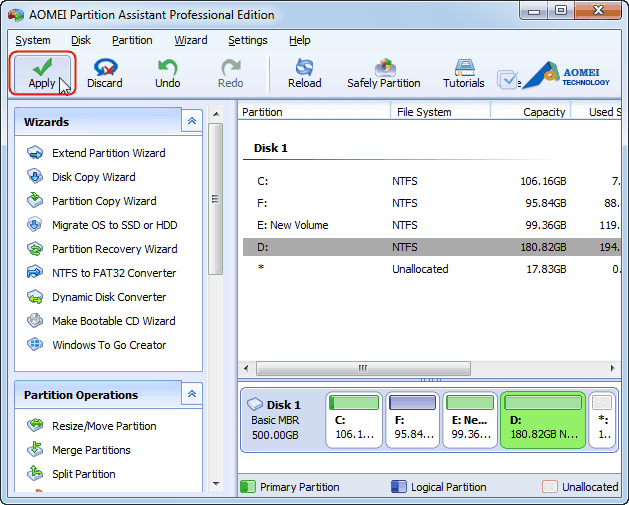Screen dimensions: 629x505
Task: Click the 95.84GB capacity cell
Action: click(x=546, y=203)
